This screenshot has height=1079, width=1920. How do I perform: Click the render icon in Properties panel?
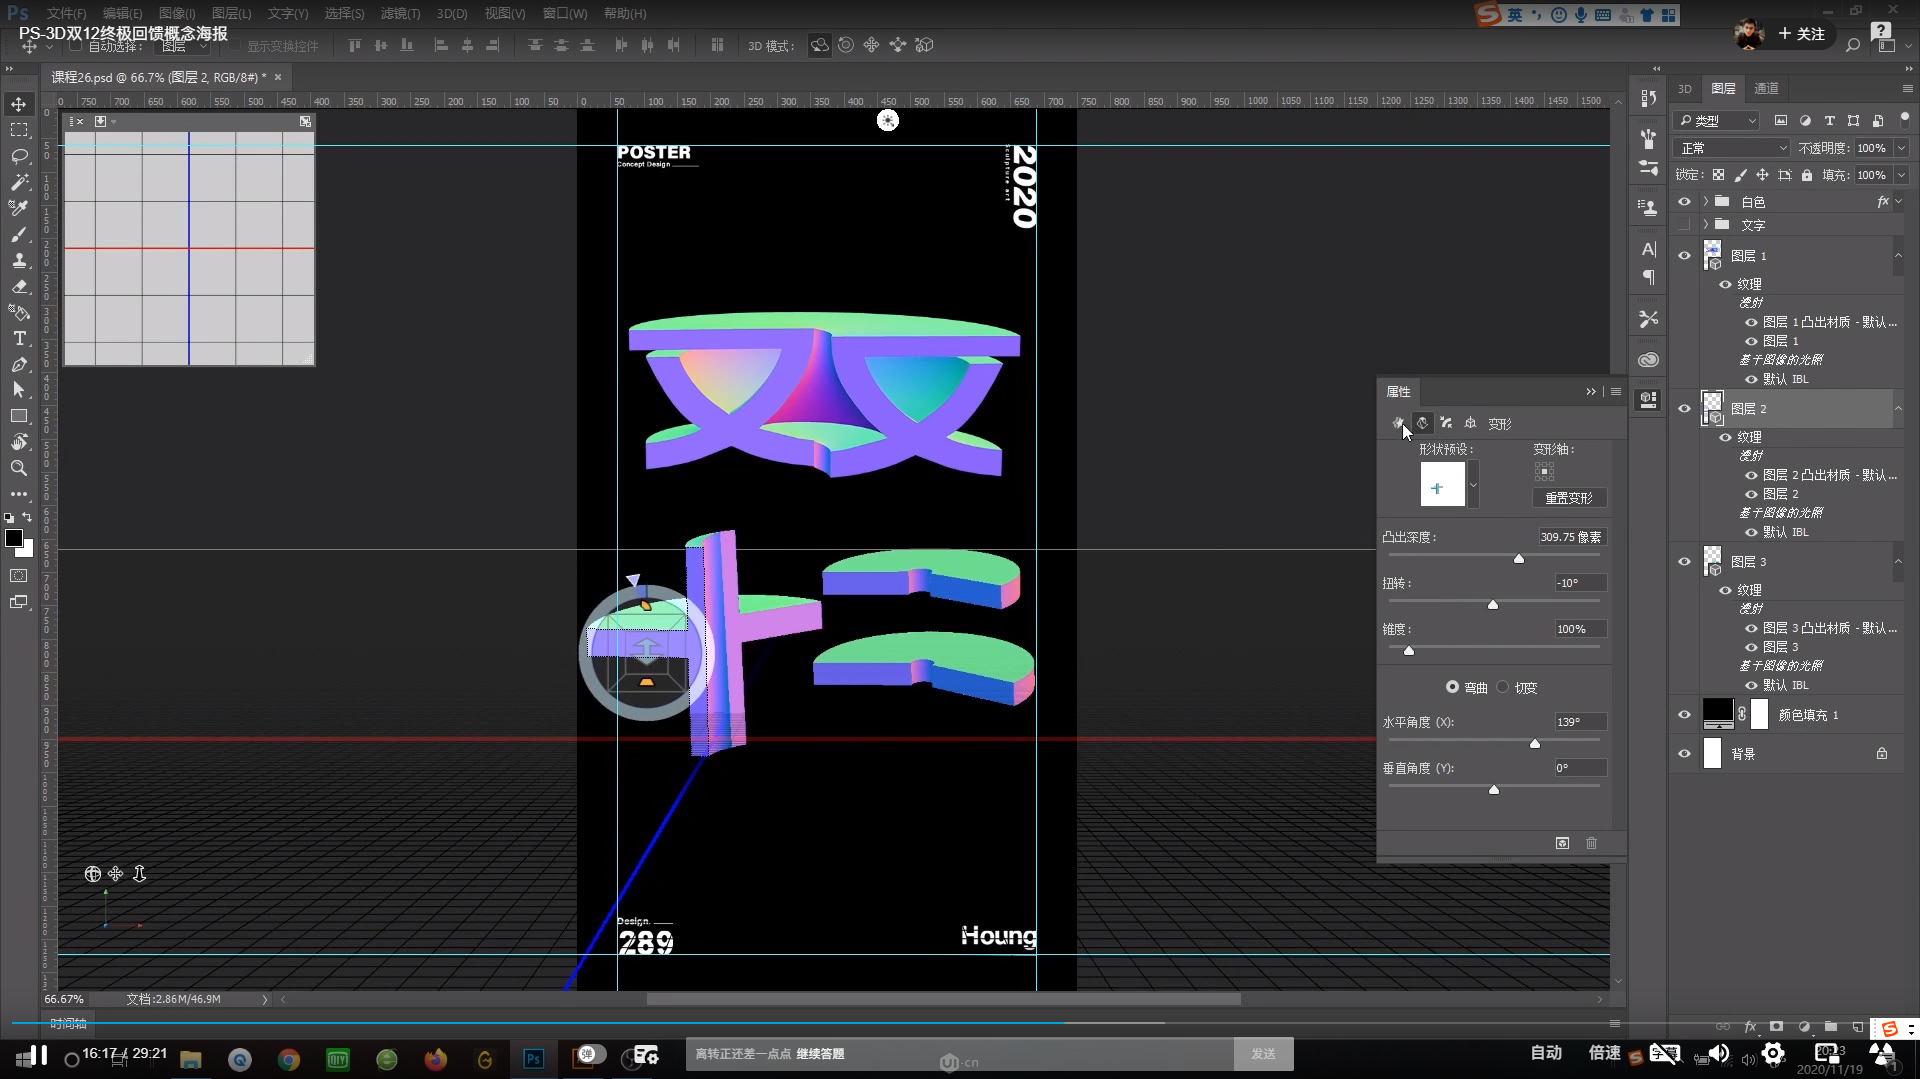pos(1562,843)
